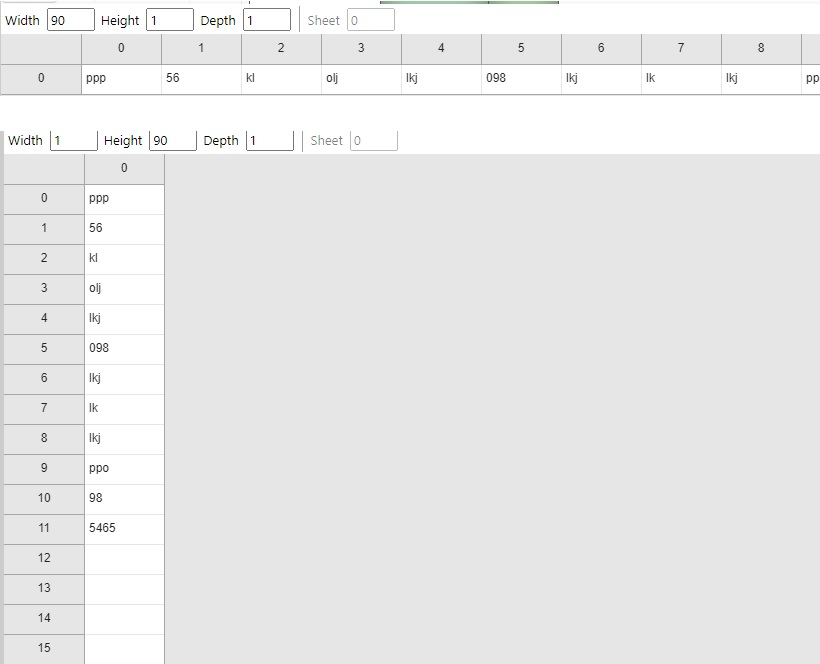Select column header 8 in the upper grid
Image resolution: width=820 pixels, height=664 pixels.
click(761, 49)
